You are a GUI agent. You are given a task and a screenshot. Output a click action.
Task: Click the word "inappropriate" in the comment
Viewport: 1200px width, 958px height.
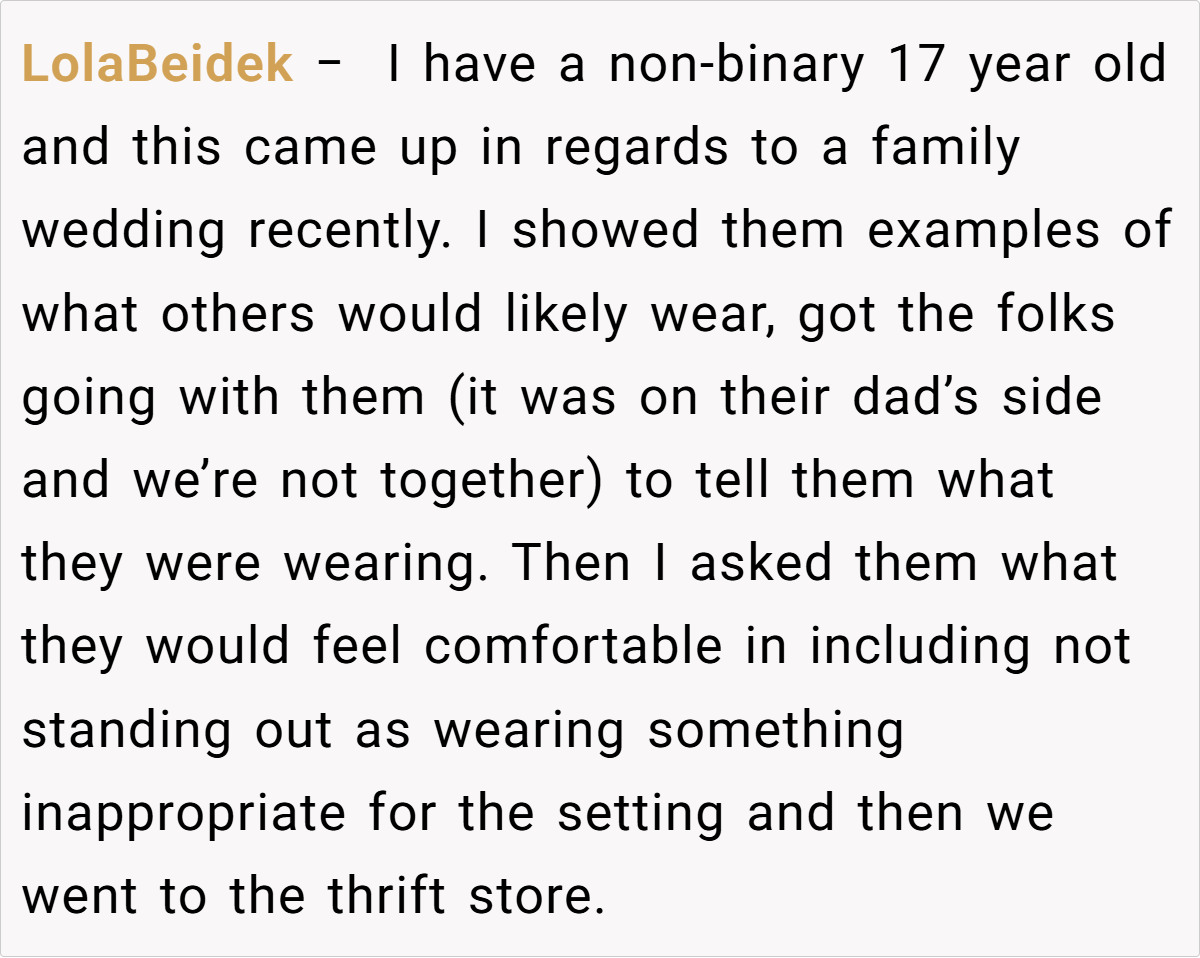pyautogui.click(x=183, y=813)
